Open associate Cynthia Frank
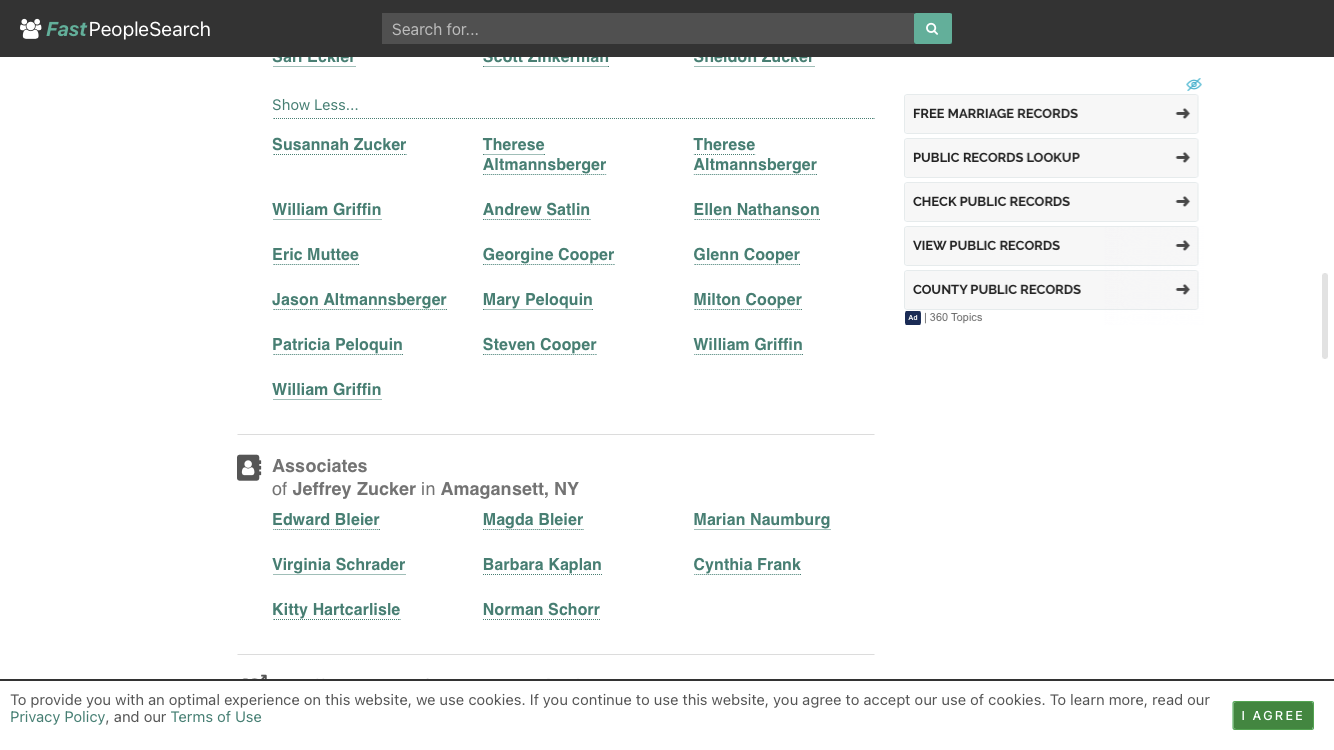 coord(747,564)
